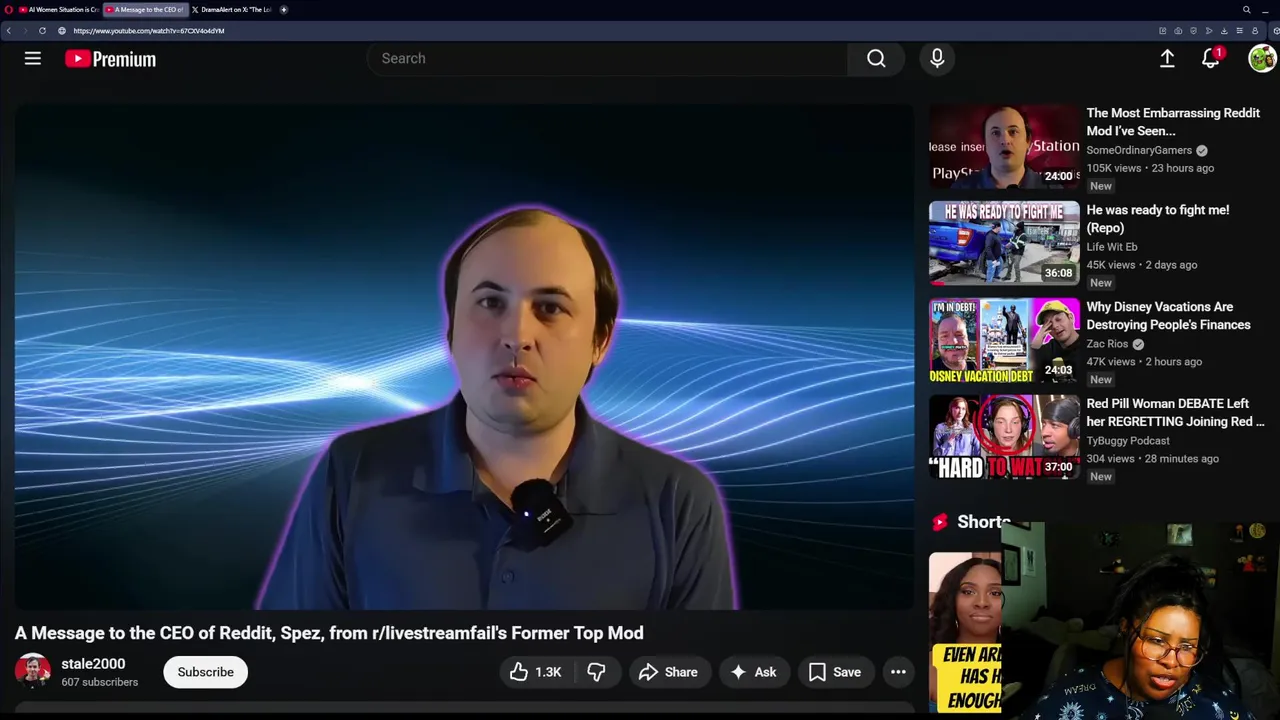
Task: Open browser downloads icon
Action: click(1224, 31)
